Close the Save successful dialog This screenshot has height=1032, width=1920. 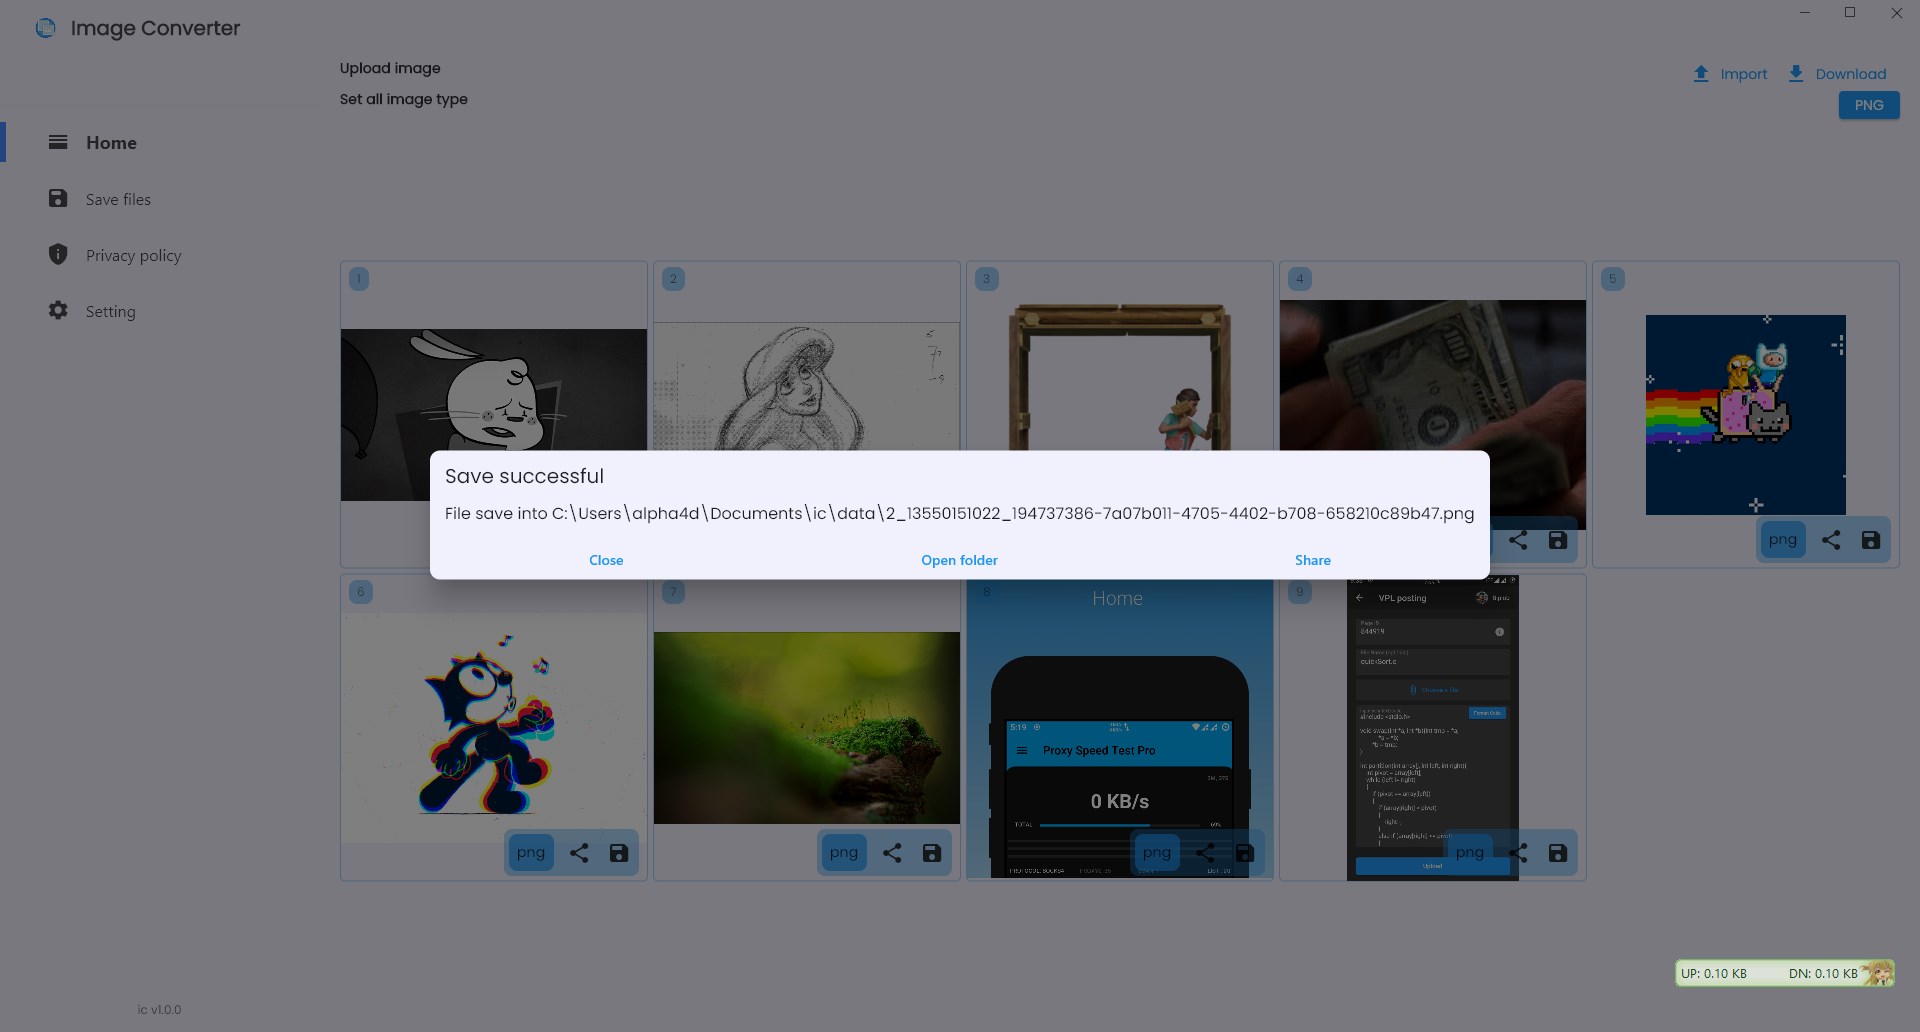606,560
